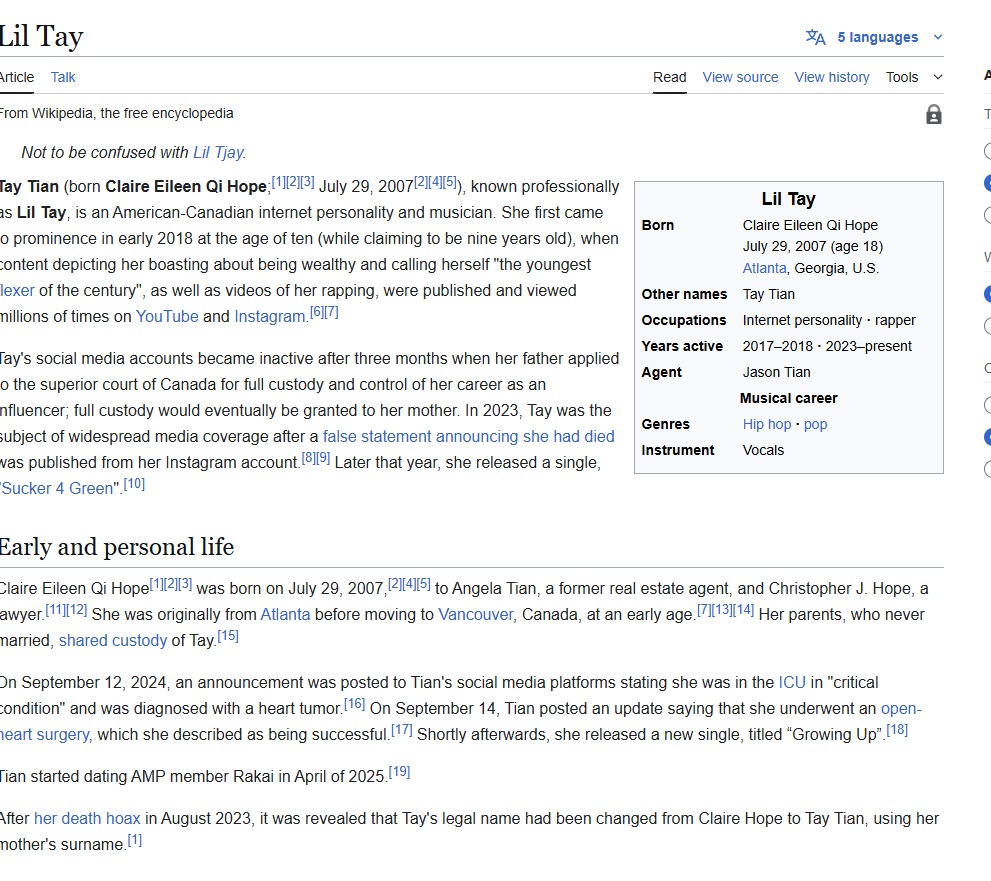Click the Years active label
The image size is (991, 881).
pos(682,346)
